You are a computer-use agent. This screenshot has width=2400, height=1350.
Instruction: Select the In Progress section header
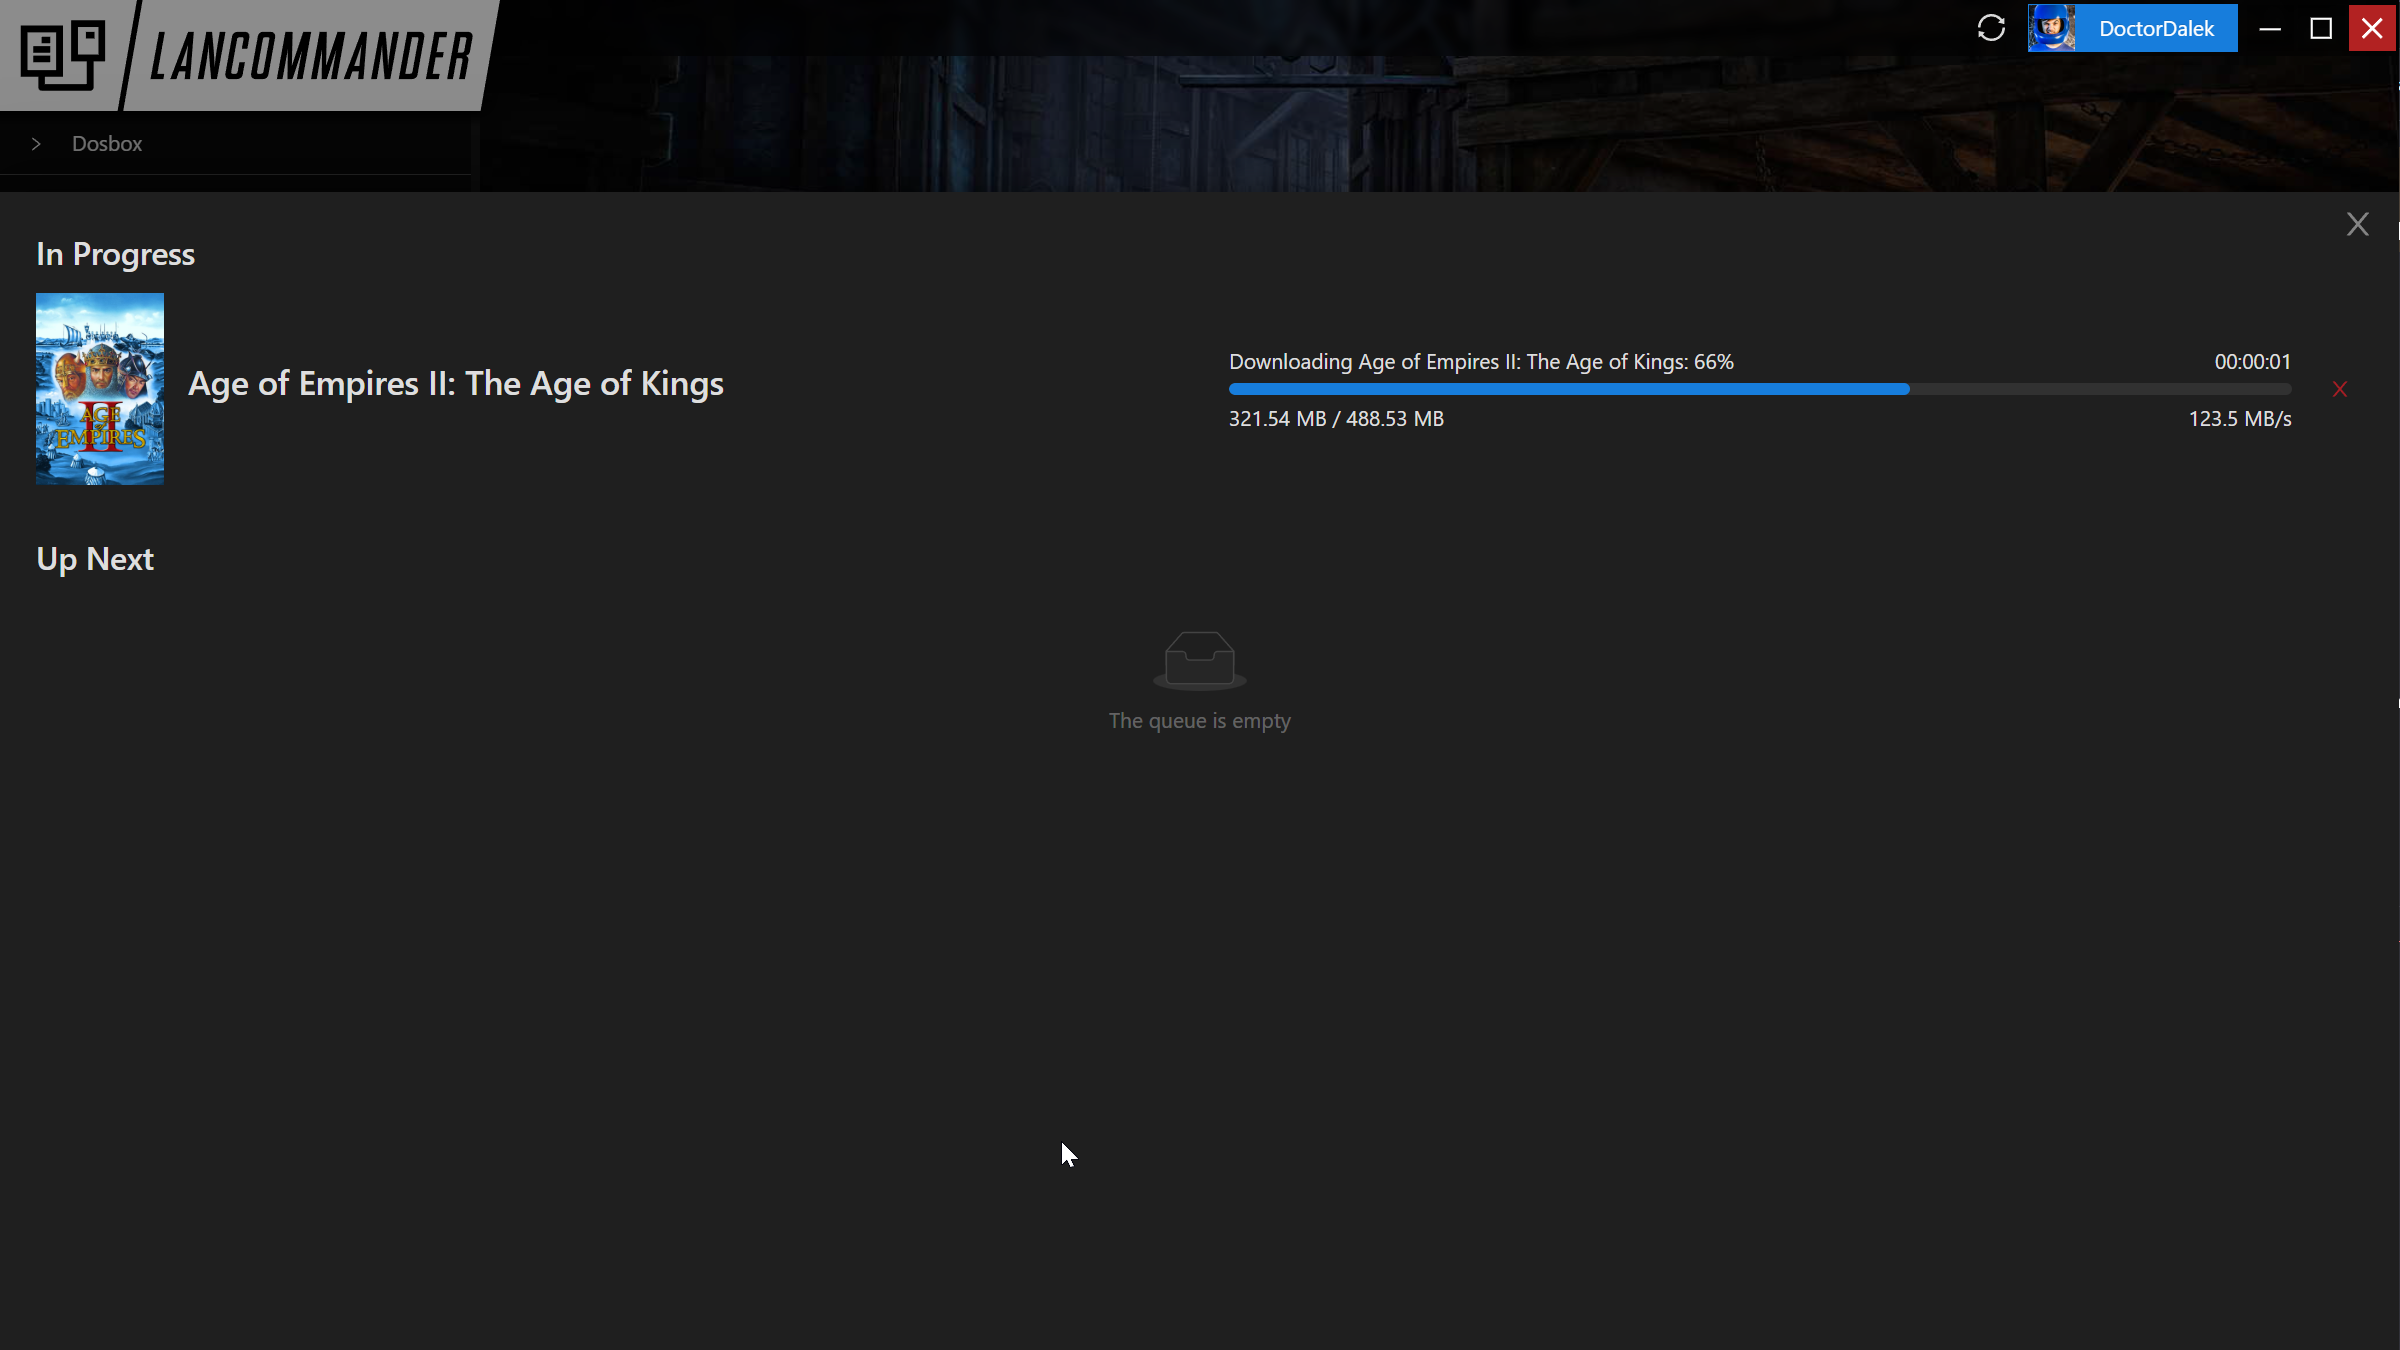(114, 253)
